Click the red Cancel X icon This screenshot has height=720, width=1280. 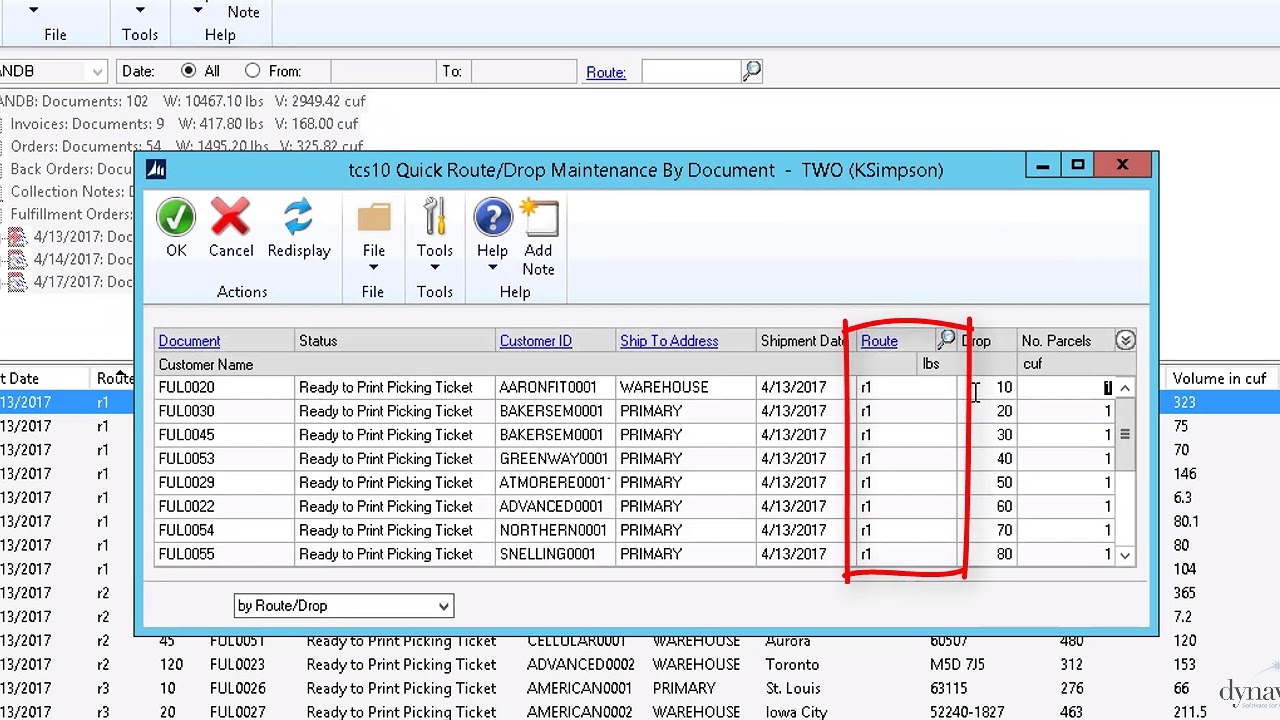pyautogui.click(x=231, y=218)
